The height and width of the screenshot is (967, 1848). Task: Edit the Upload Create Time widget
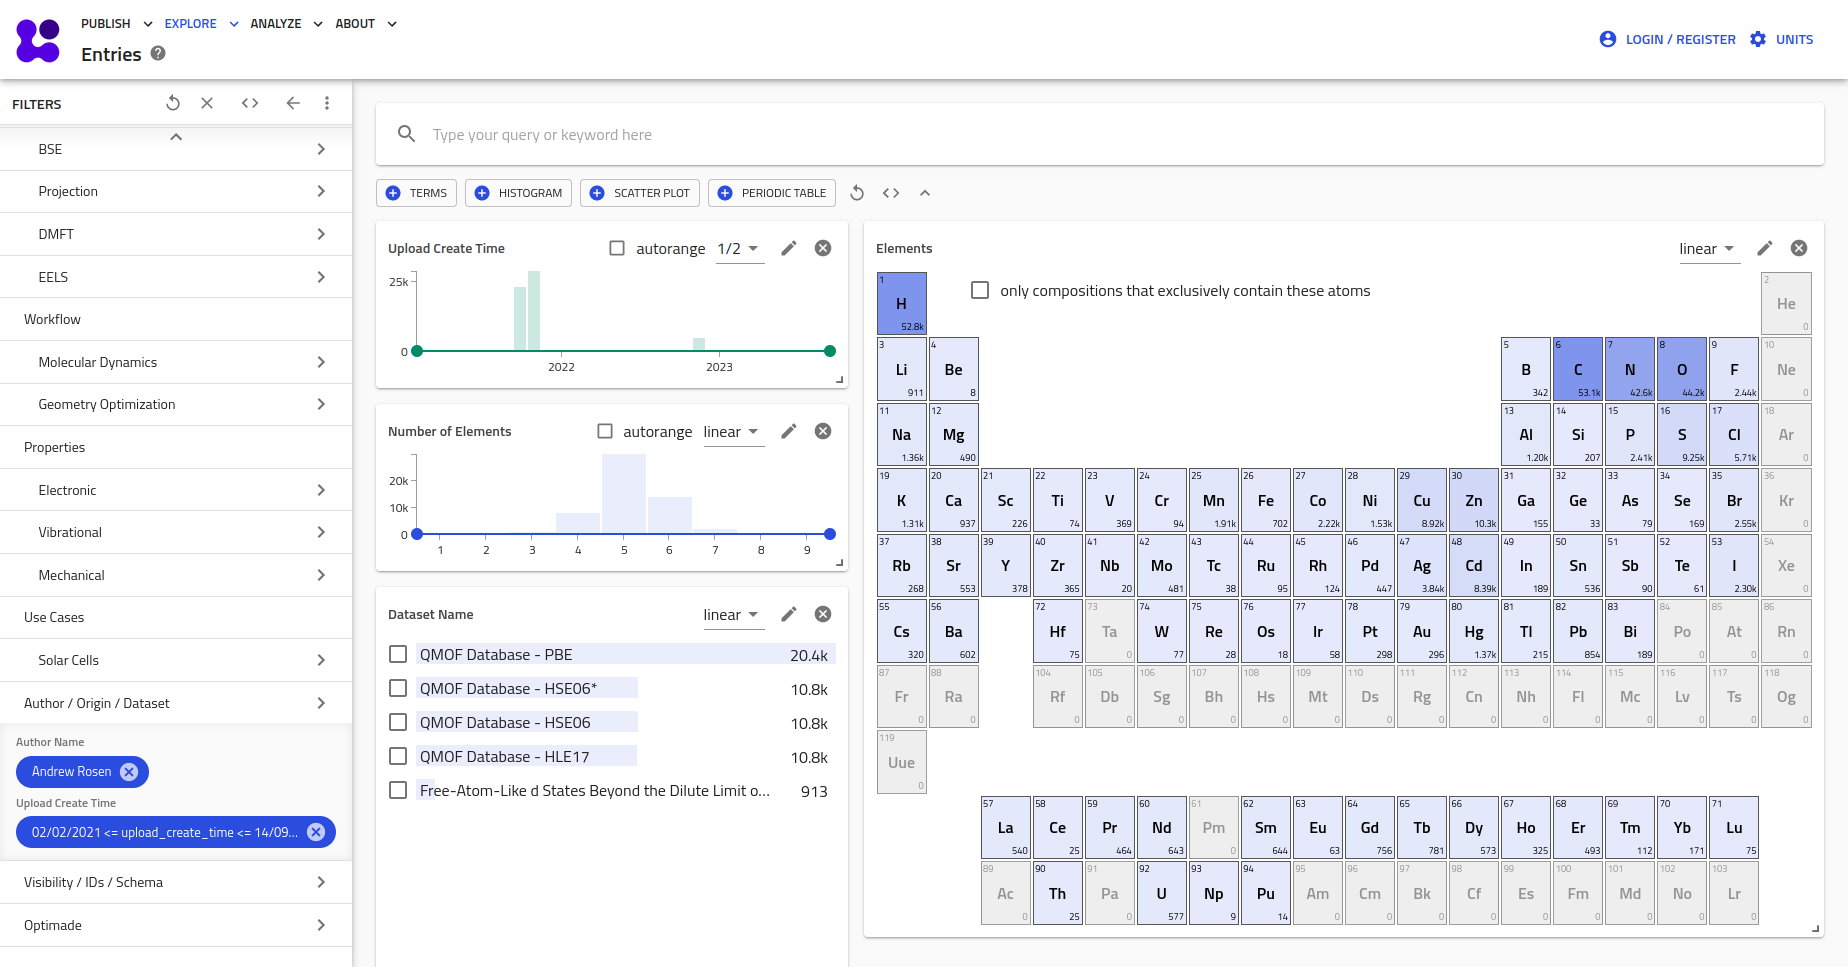click(789, 248)
